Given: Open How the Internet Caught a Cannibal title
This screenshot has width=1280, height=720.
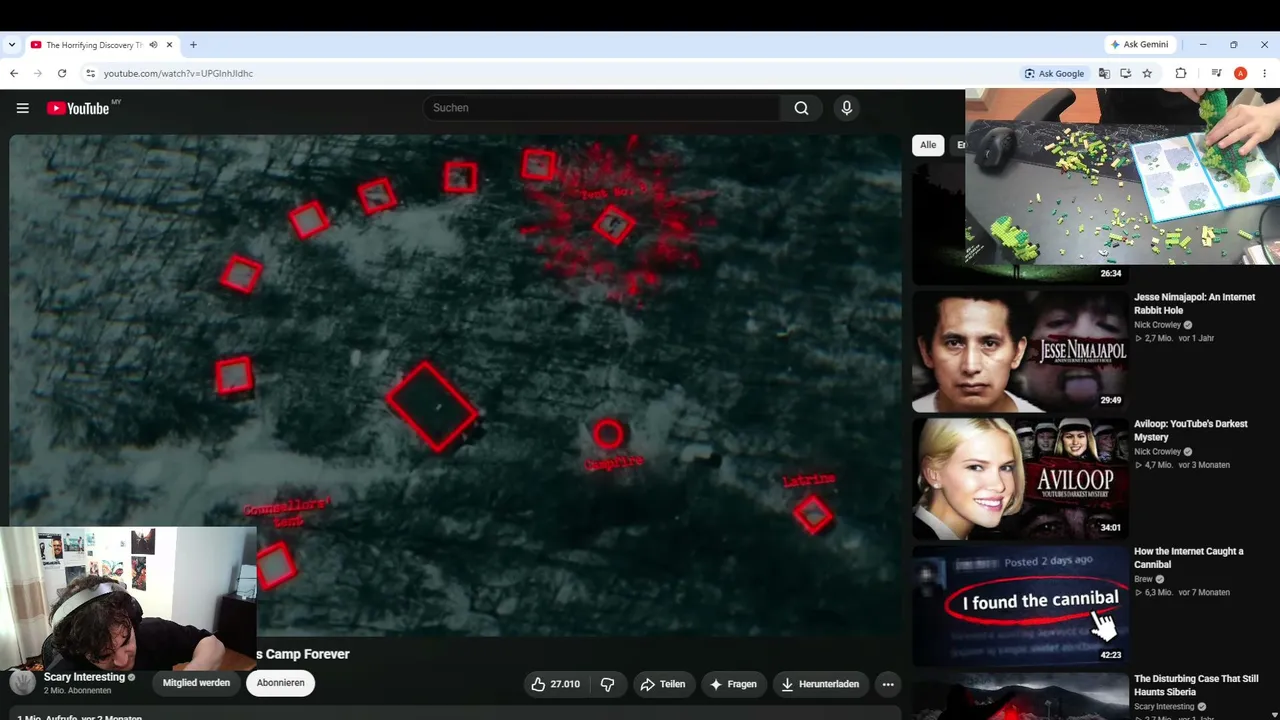Looking at the screenshot, I should pyautogui.click(x=1189, y=557).
